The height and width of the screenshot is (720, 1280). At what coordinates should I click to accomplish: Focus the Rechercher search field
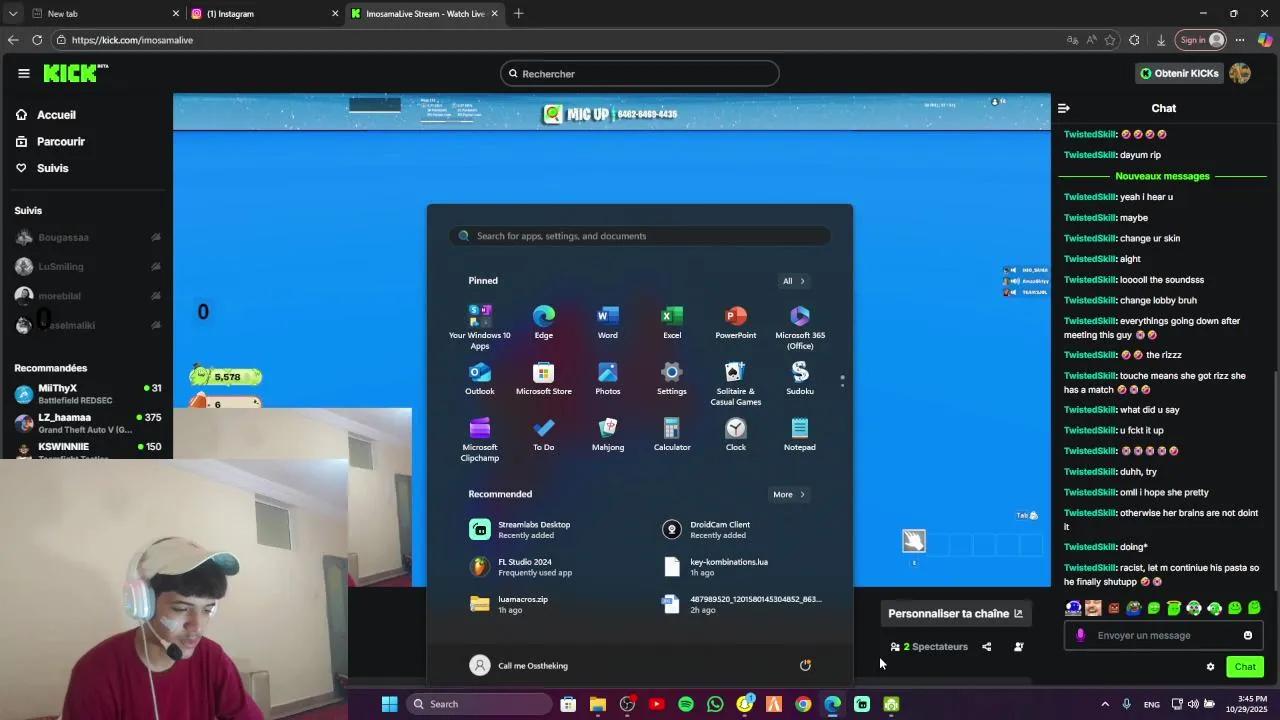[640, 73]
